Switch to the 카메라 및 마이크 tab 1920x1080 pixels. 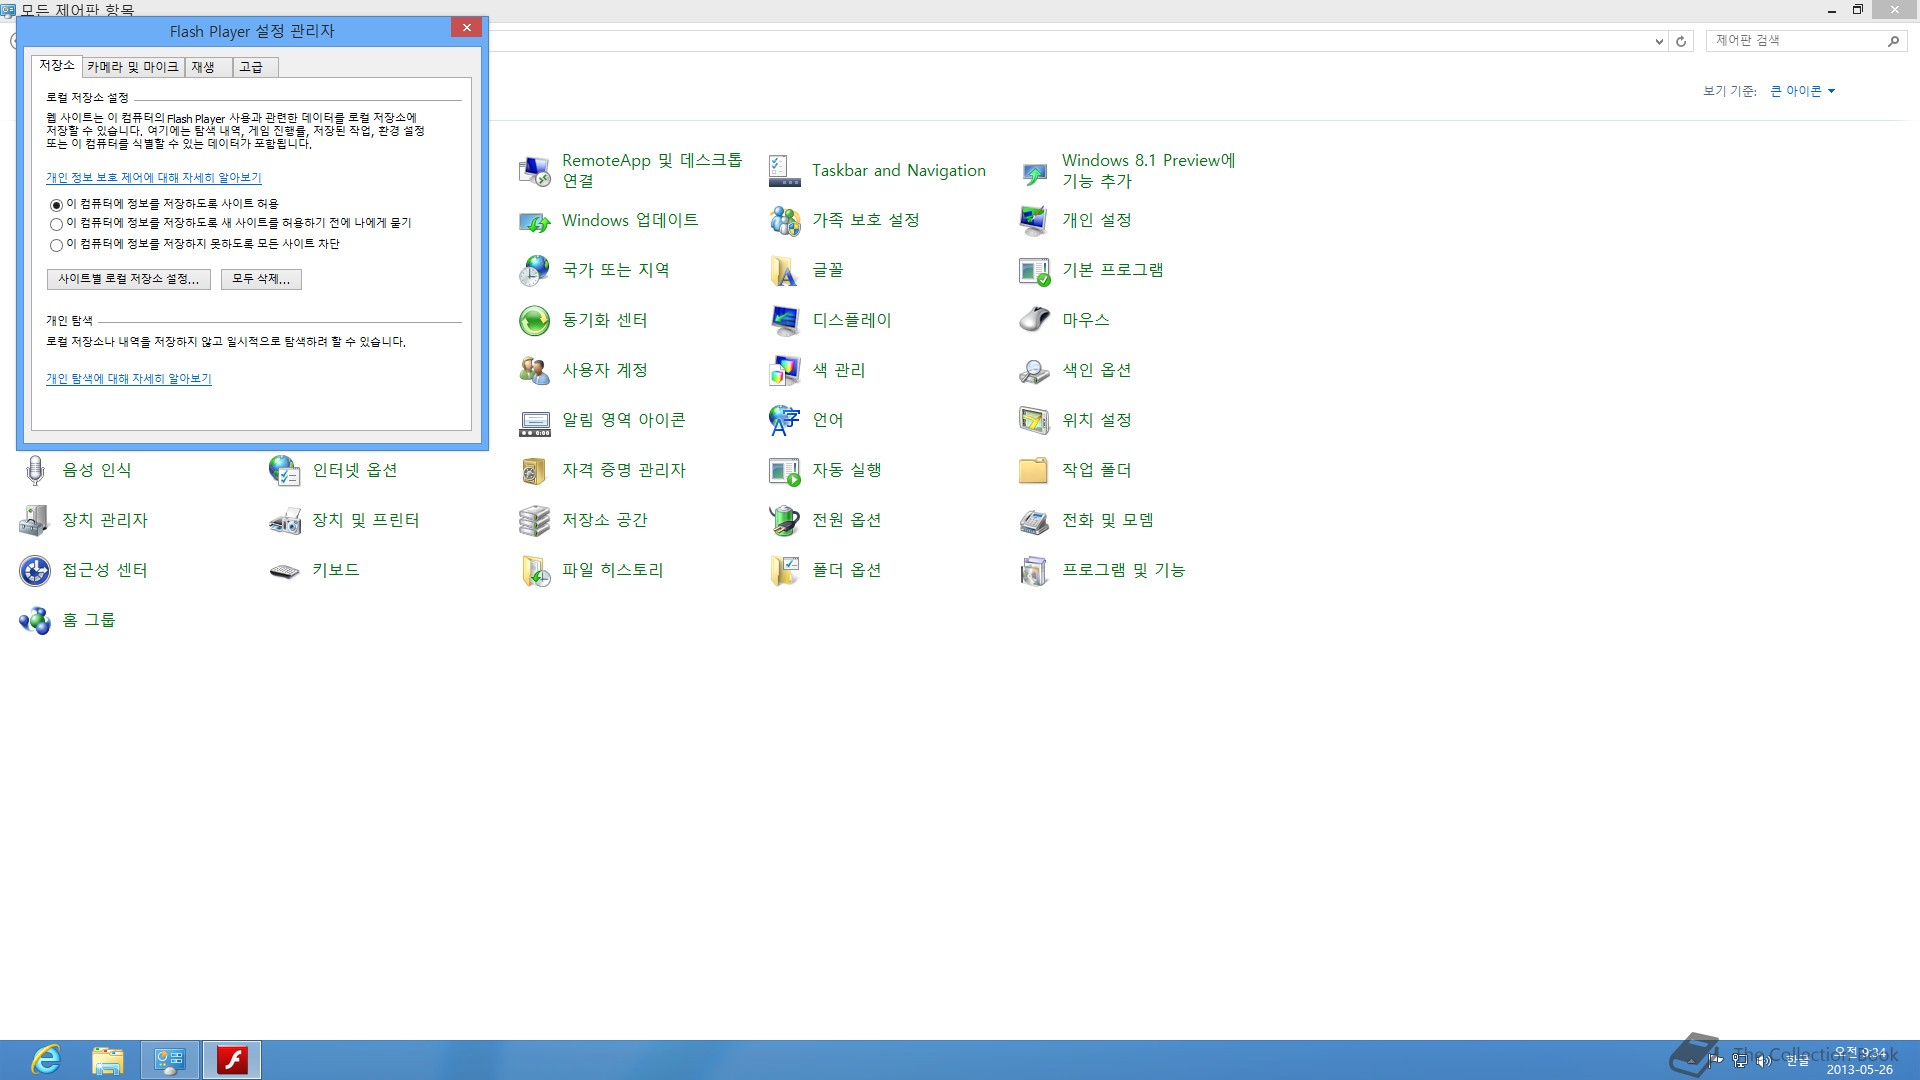pos(133,67)
